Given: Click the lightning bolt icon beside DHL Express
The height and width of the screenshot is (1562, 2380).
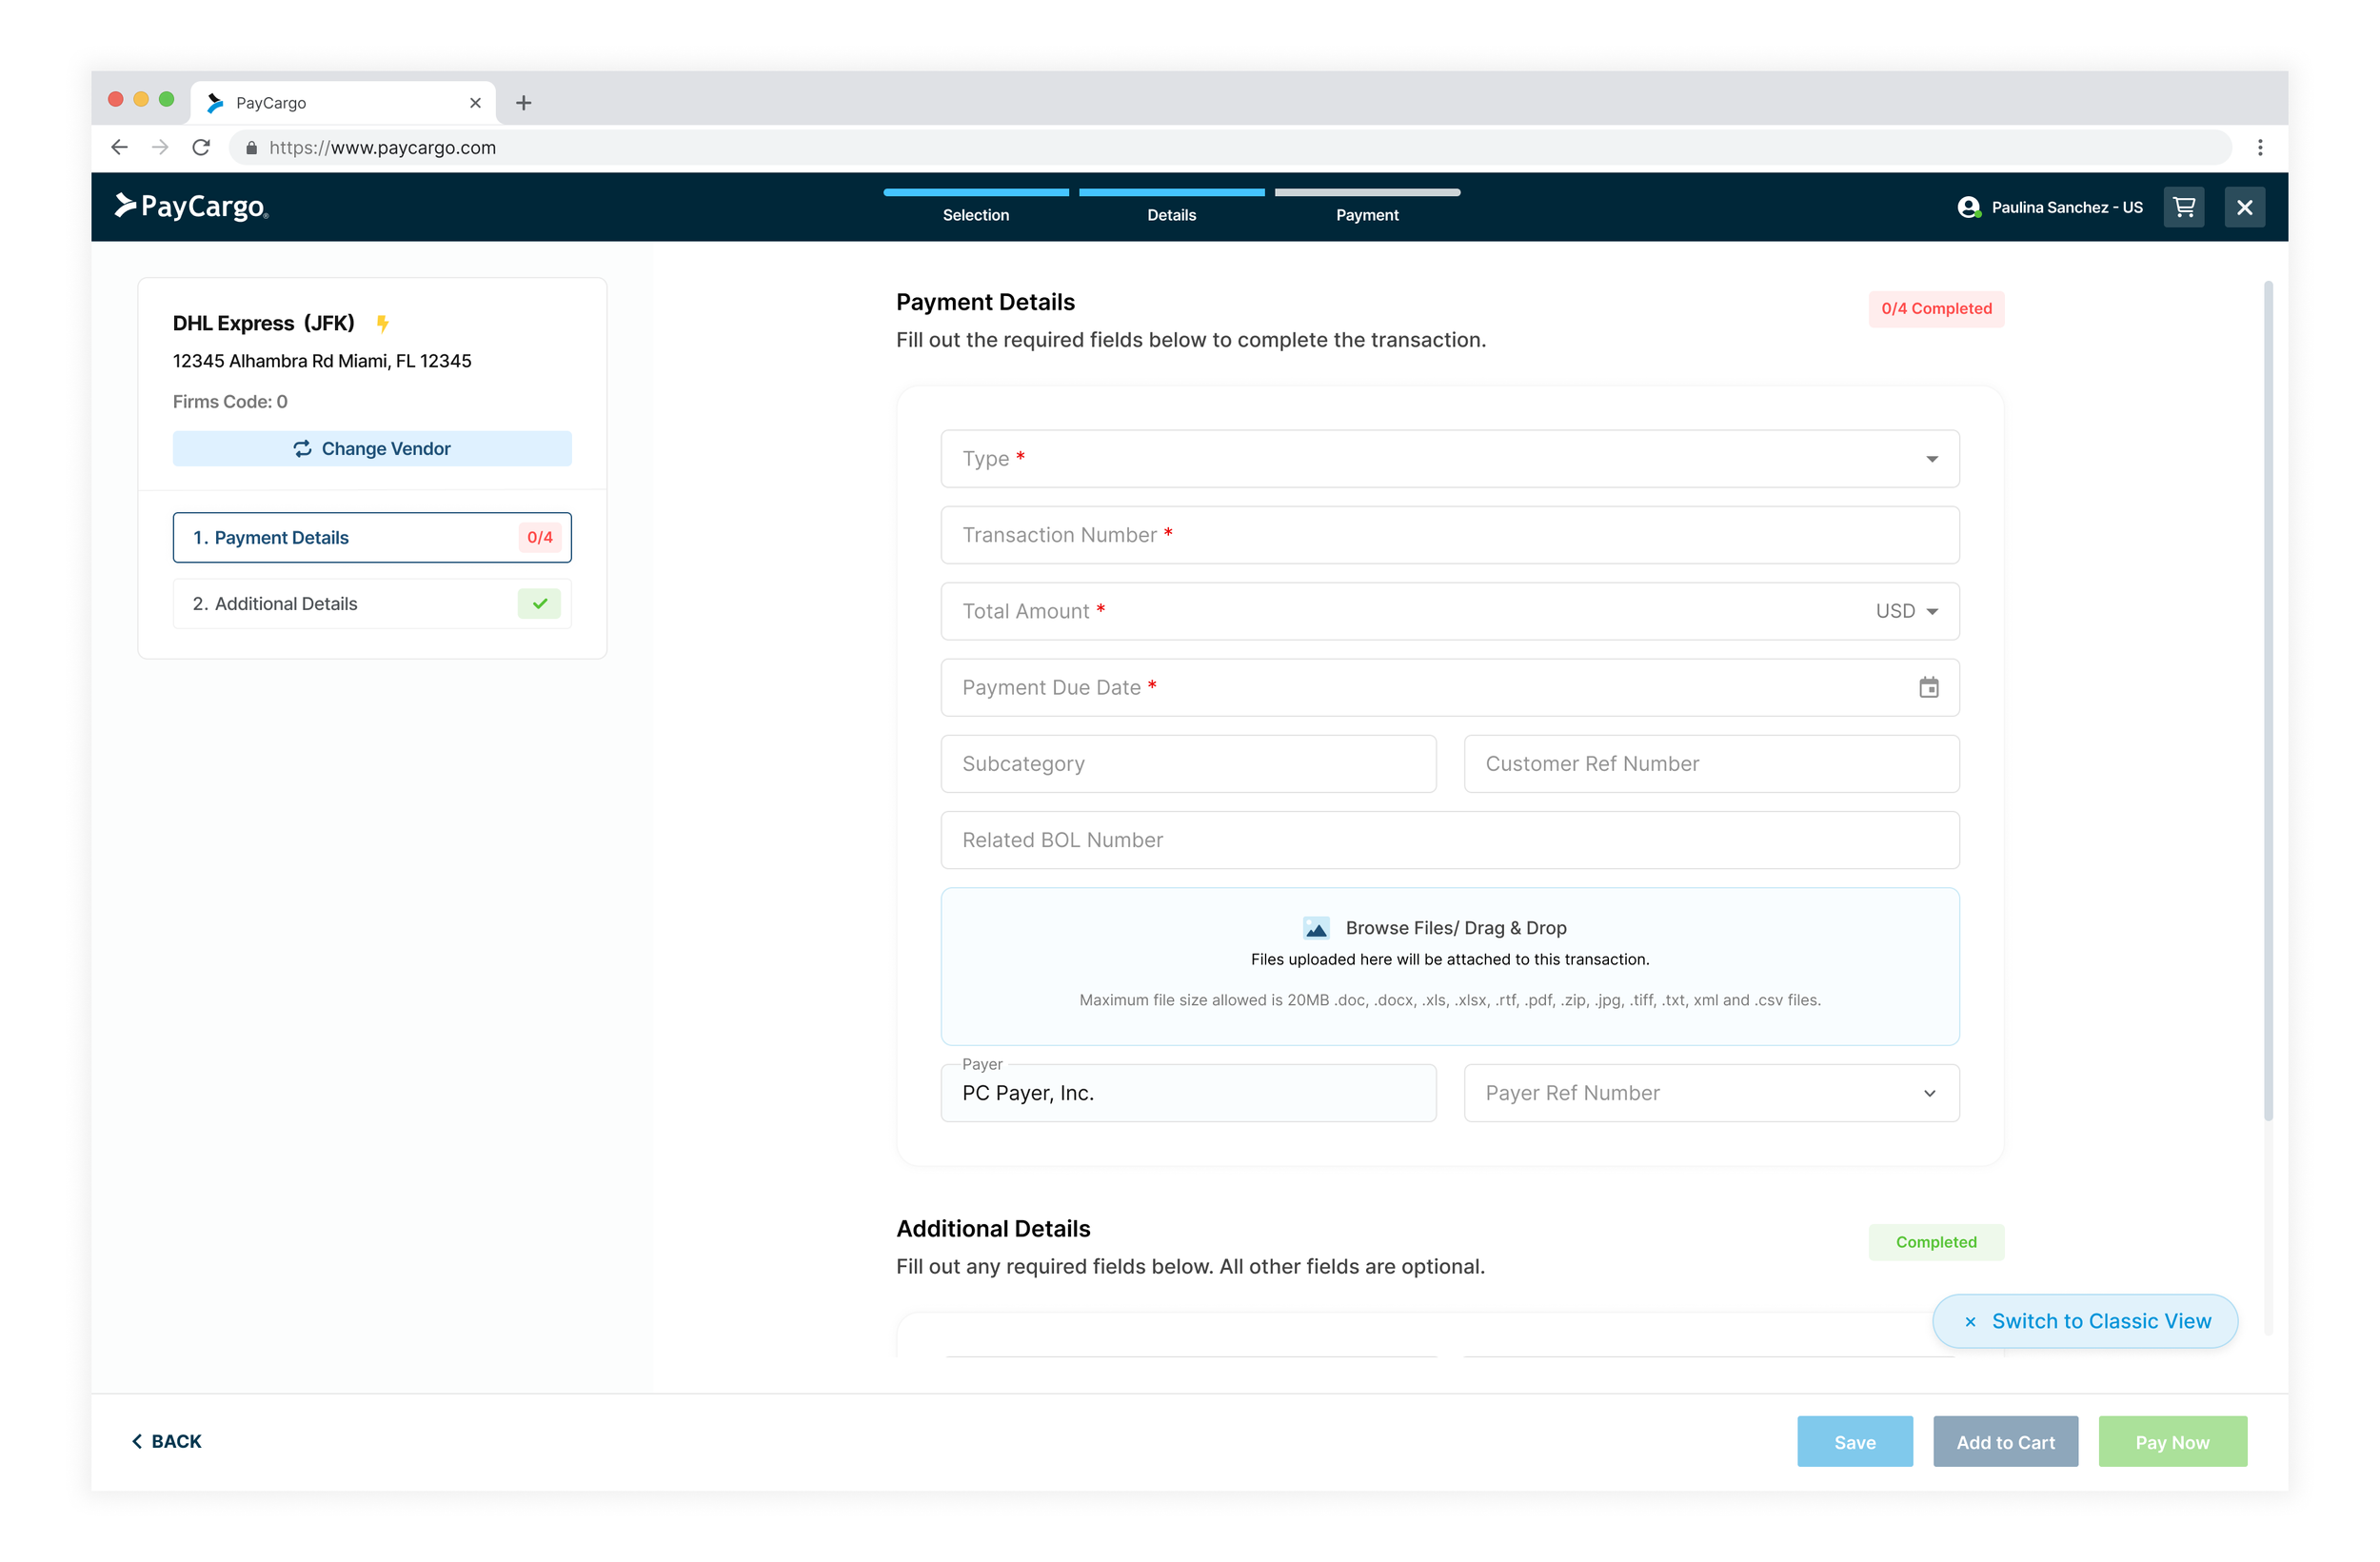Looking at the screenshot, I should tap(382, 323).
